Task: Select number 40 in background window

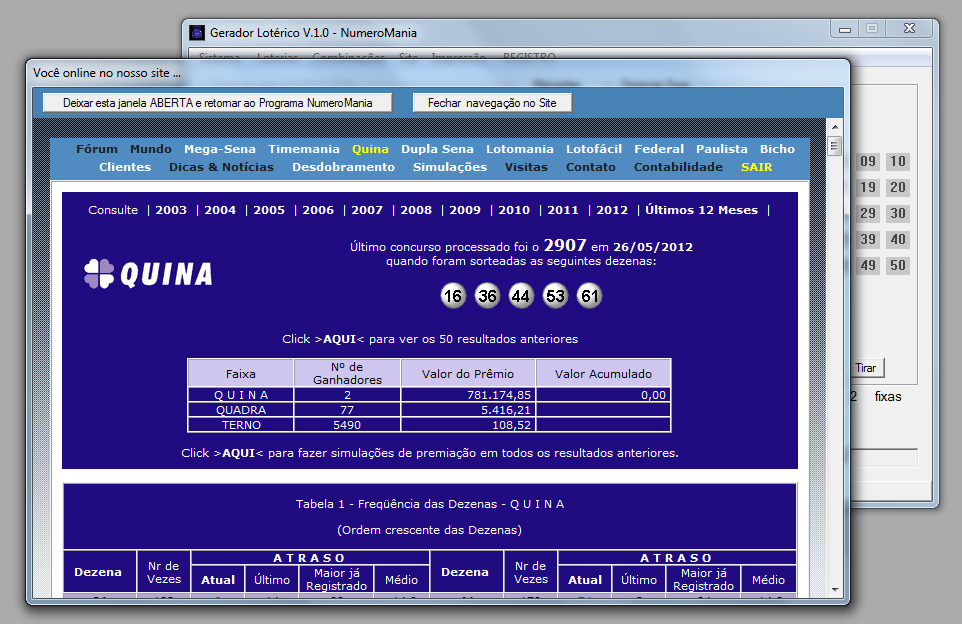Action: pos(898,239)
